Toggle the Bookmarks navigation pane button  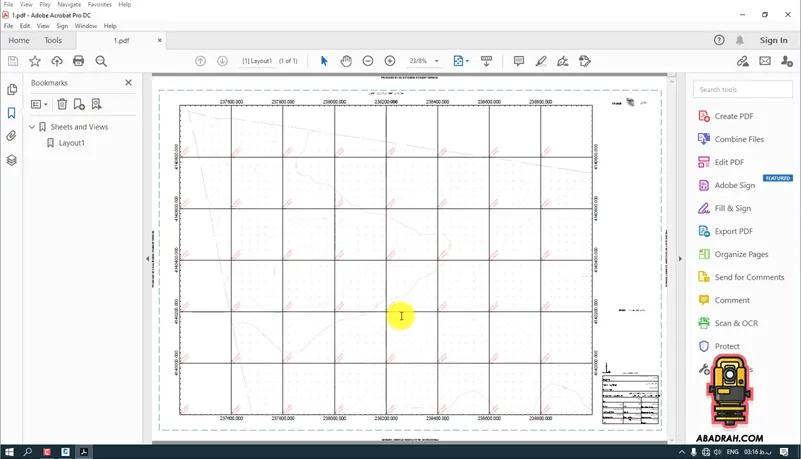(x=12, y=113)
